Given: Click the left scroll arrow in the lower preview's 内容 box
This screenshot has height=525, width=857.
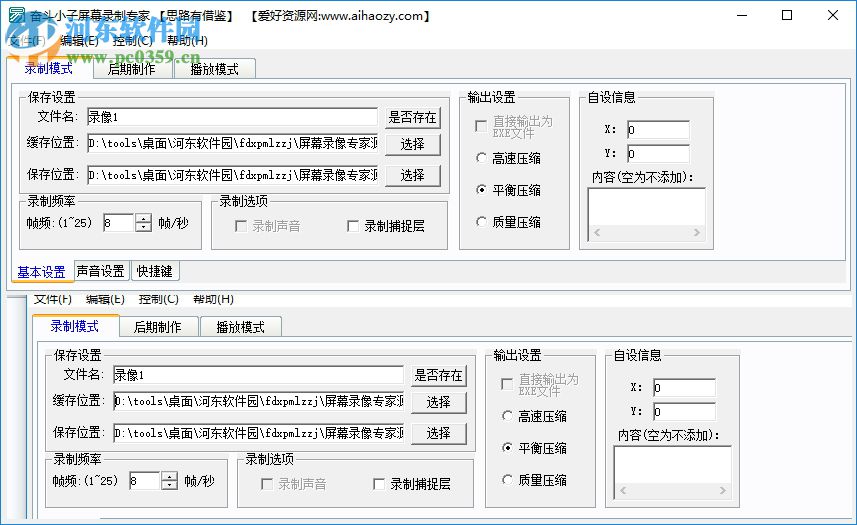Looking at the screenshot, I should (623, 491).
